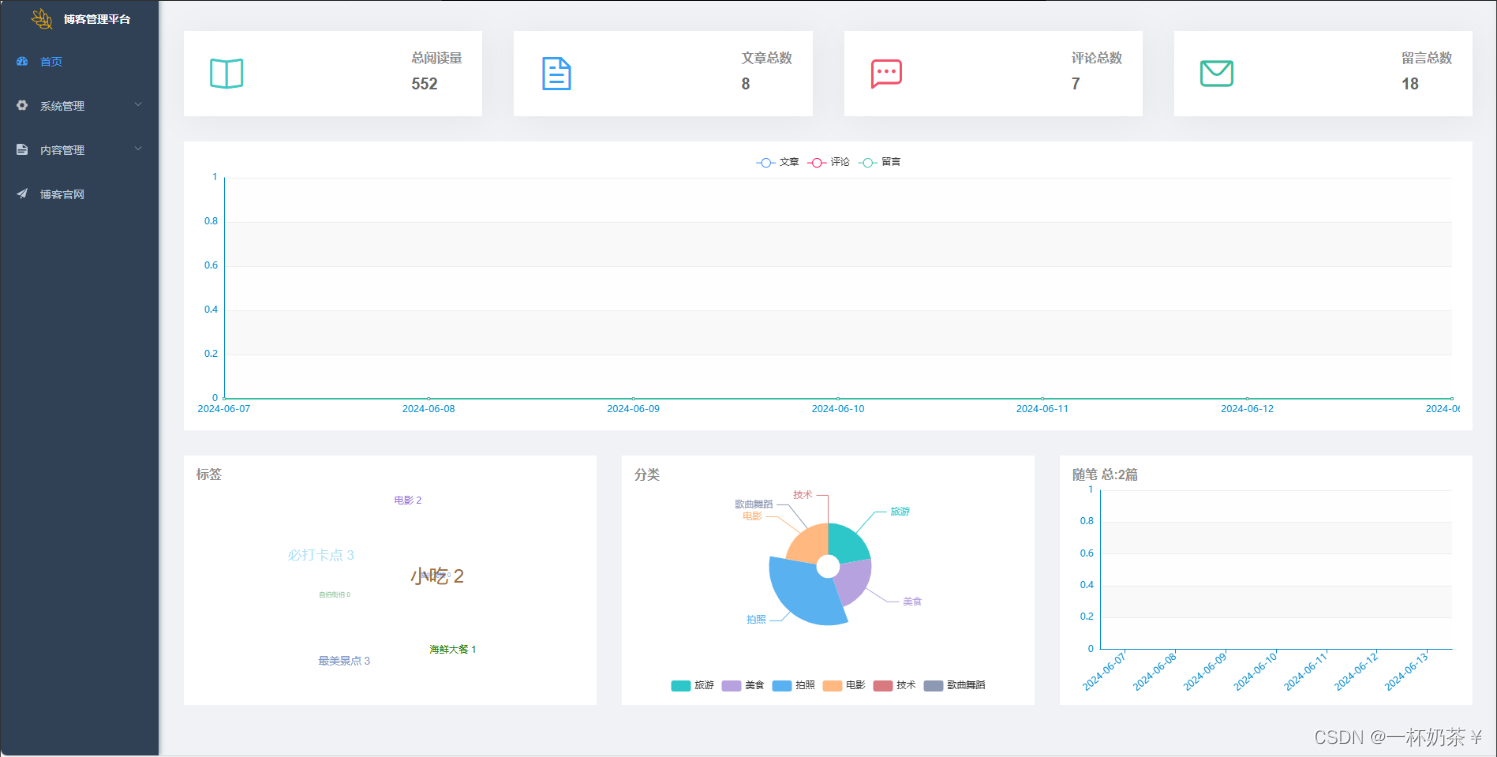This screenshot has height=757, width=1497.
Task: Click the 必打卡点 3 tag in word cloud
Action: click(x=321, y=555)
